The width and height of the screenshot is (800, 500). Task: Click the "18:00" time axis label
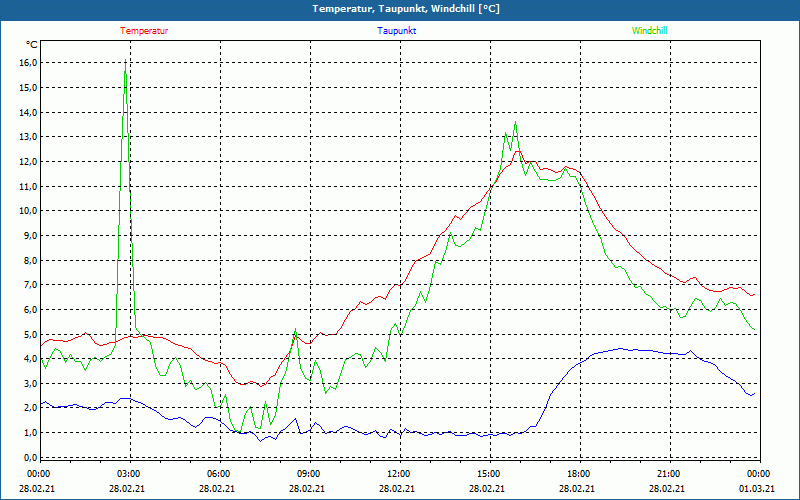579,474
